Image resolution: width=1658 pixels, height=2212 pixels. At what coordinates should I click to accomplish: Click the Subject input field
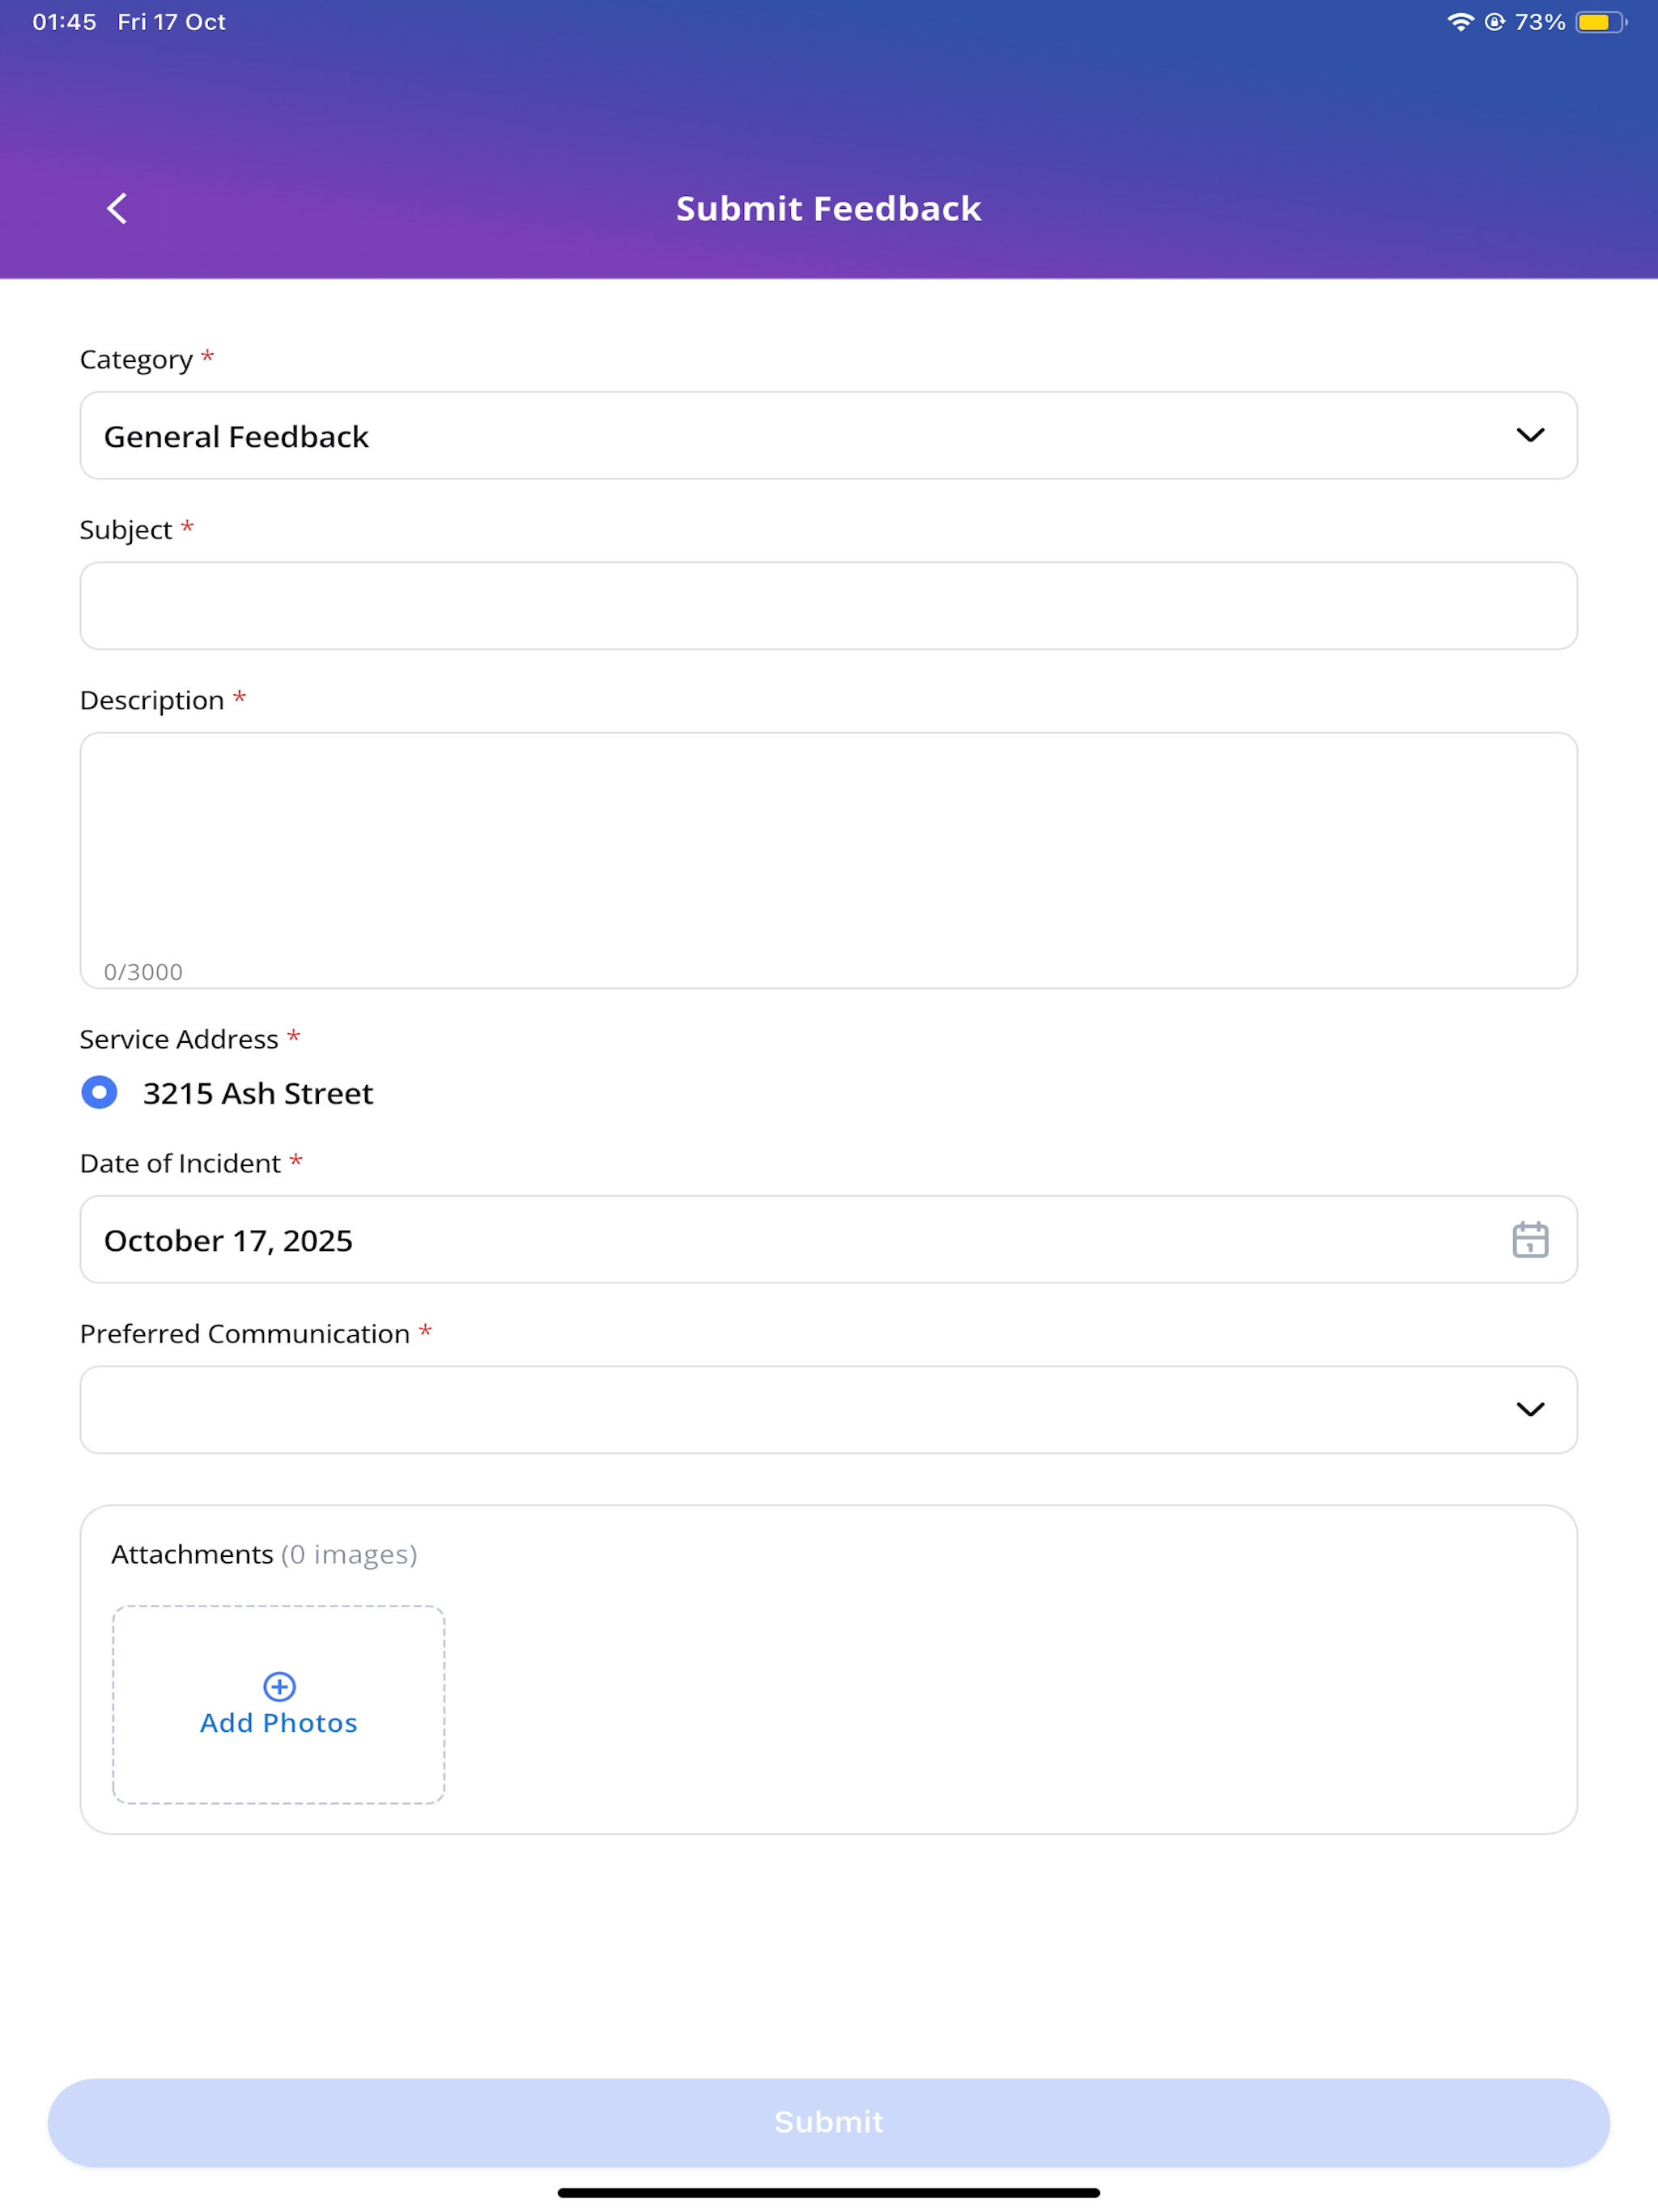[x=828, y=606]
